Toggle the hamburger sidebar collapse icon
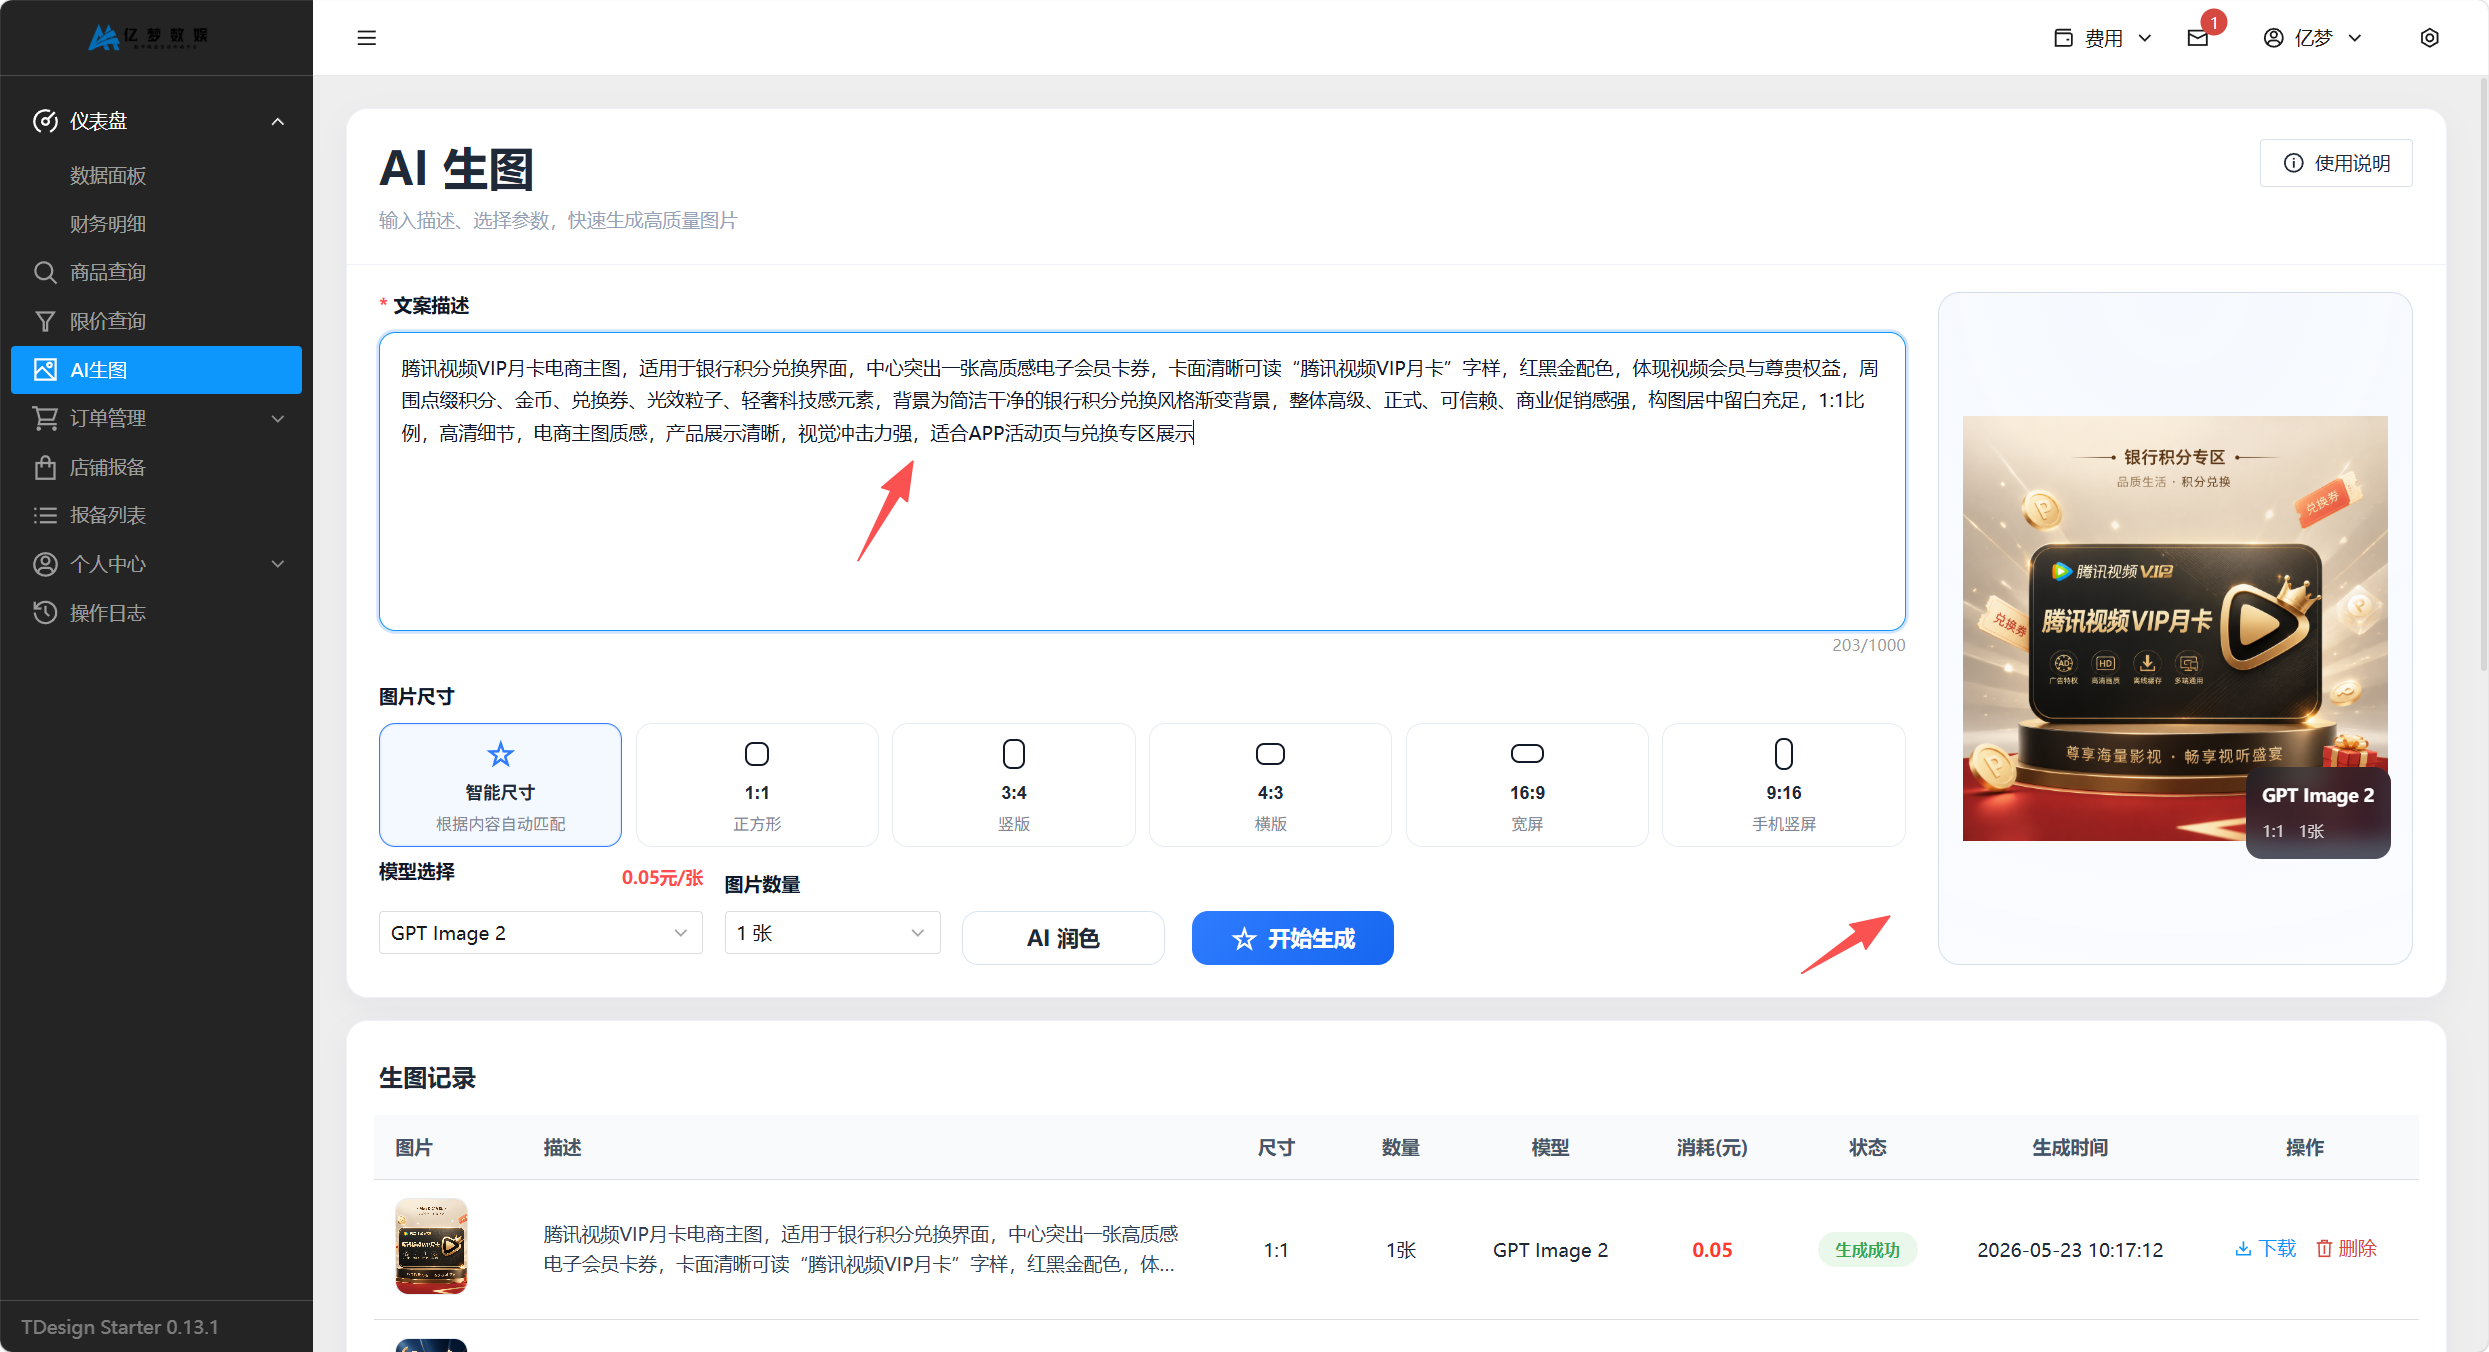 pyautogui.click(x=367, y=38)
